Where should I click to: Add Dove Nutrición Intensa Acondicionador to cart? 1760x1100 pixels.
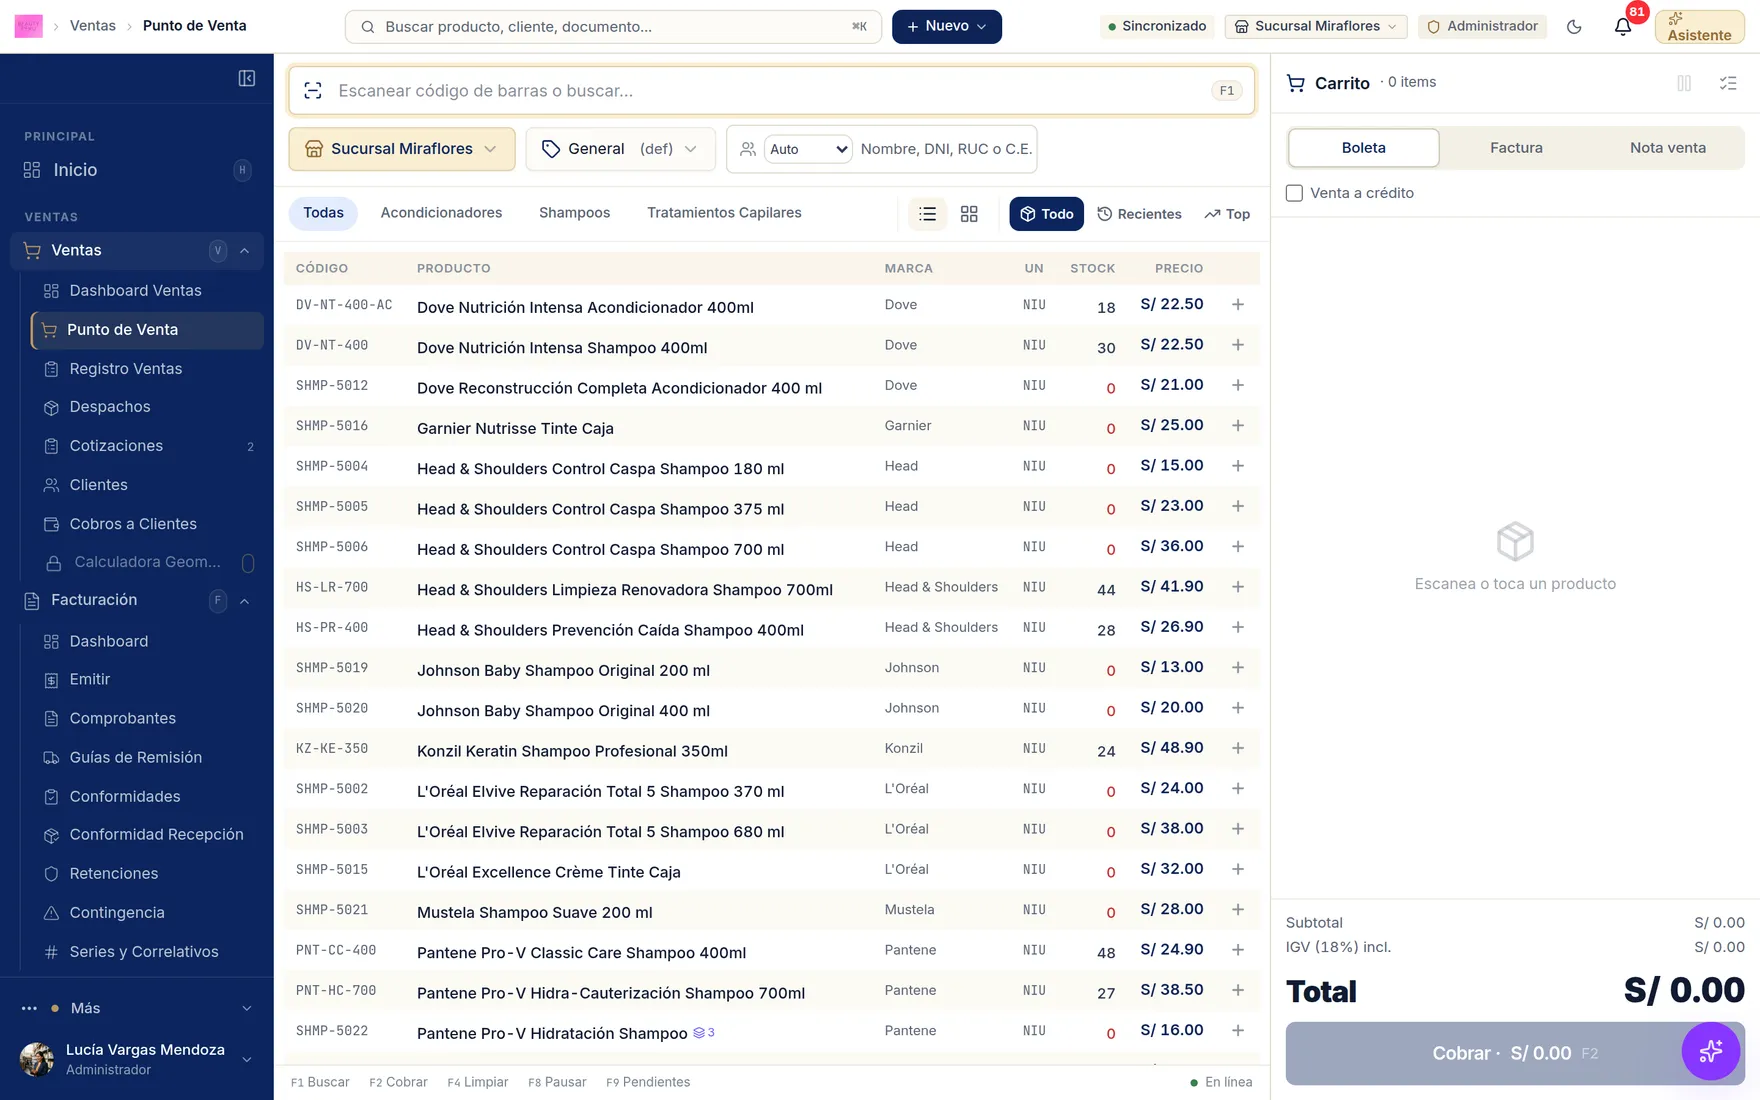[x=1238, y=305]
